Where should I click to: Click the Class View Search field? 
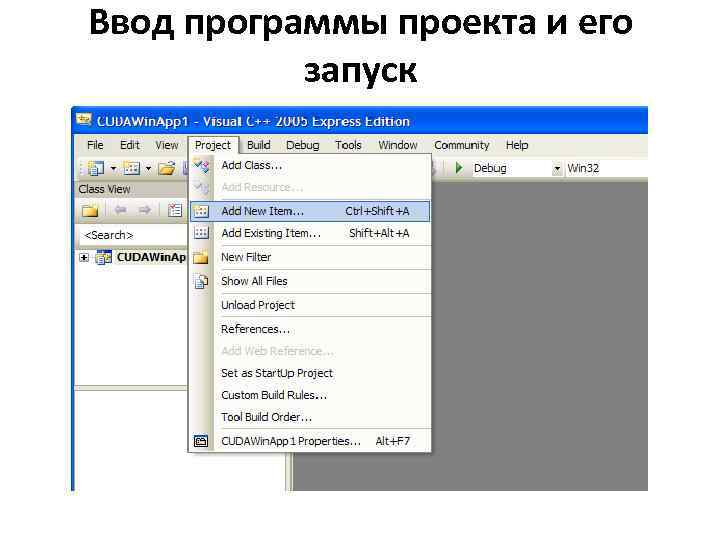(x=133, y=235)
